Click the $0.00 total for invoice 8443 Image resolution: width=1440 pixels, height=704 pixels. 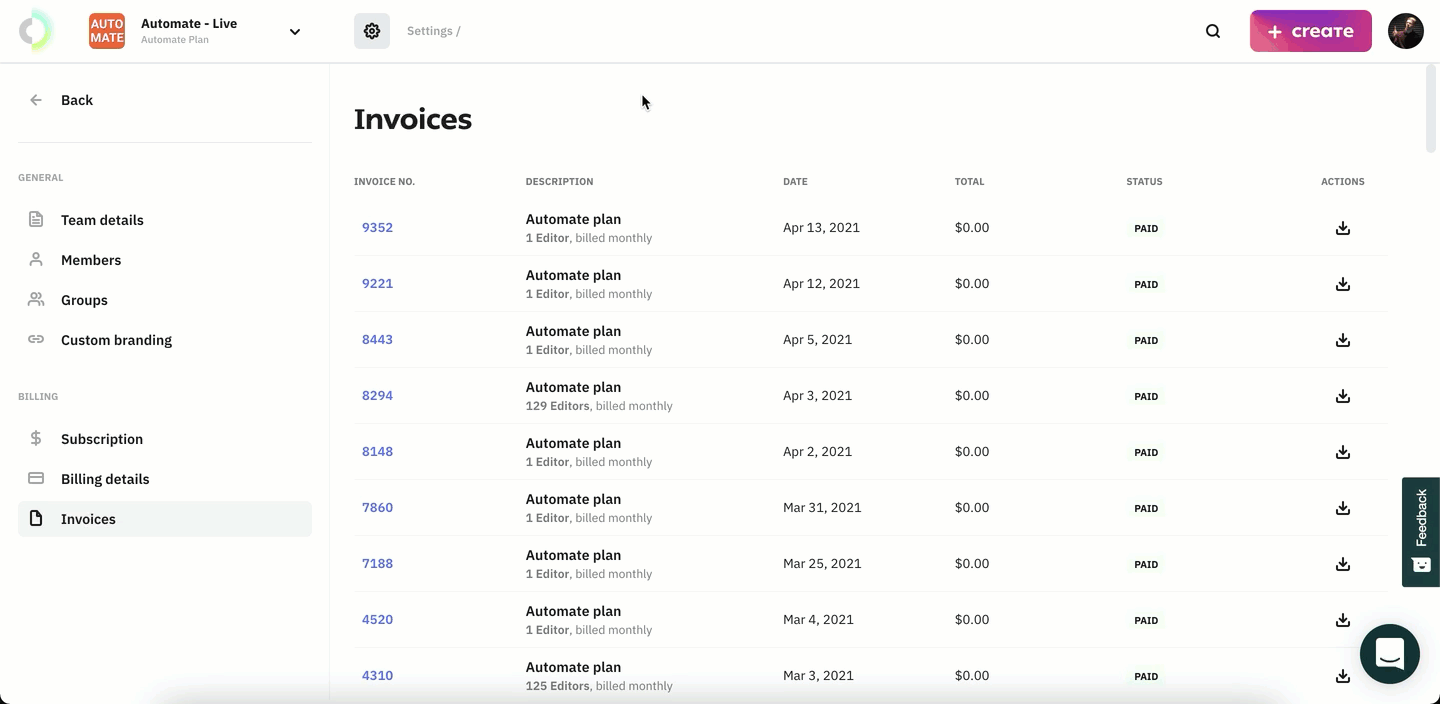point(972,340)
